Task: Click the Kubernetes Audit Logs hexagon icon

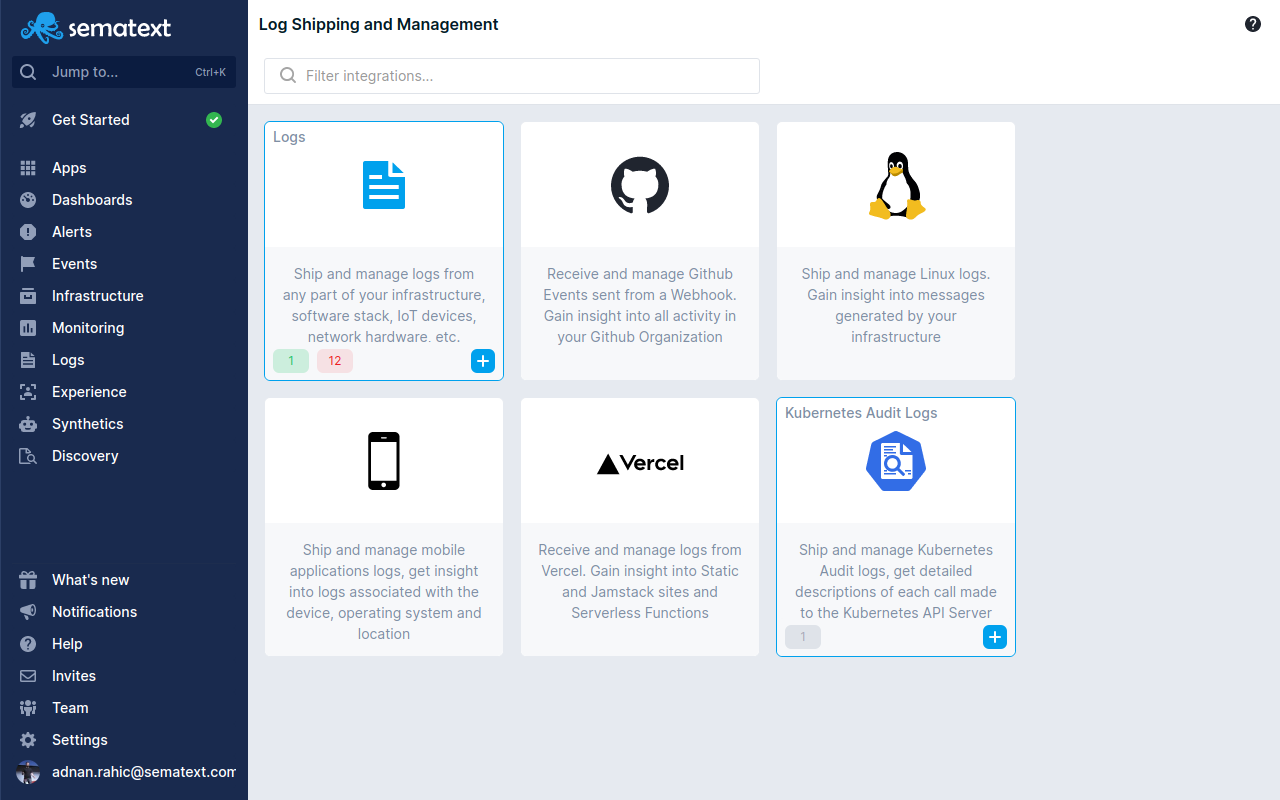Action: 896,461
